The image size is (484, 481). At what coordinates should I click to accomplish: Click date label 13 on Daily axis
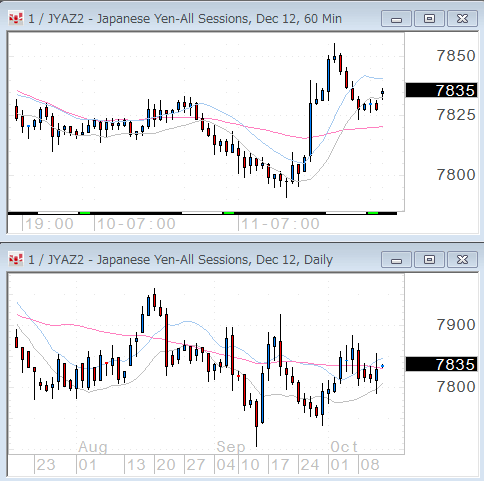click(x=136, y=465)
